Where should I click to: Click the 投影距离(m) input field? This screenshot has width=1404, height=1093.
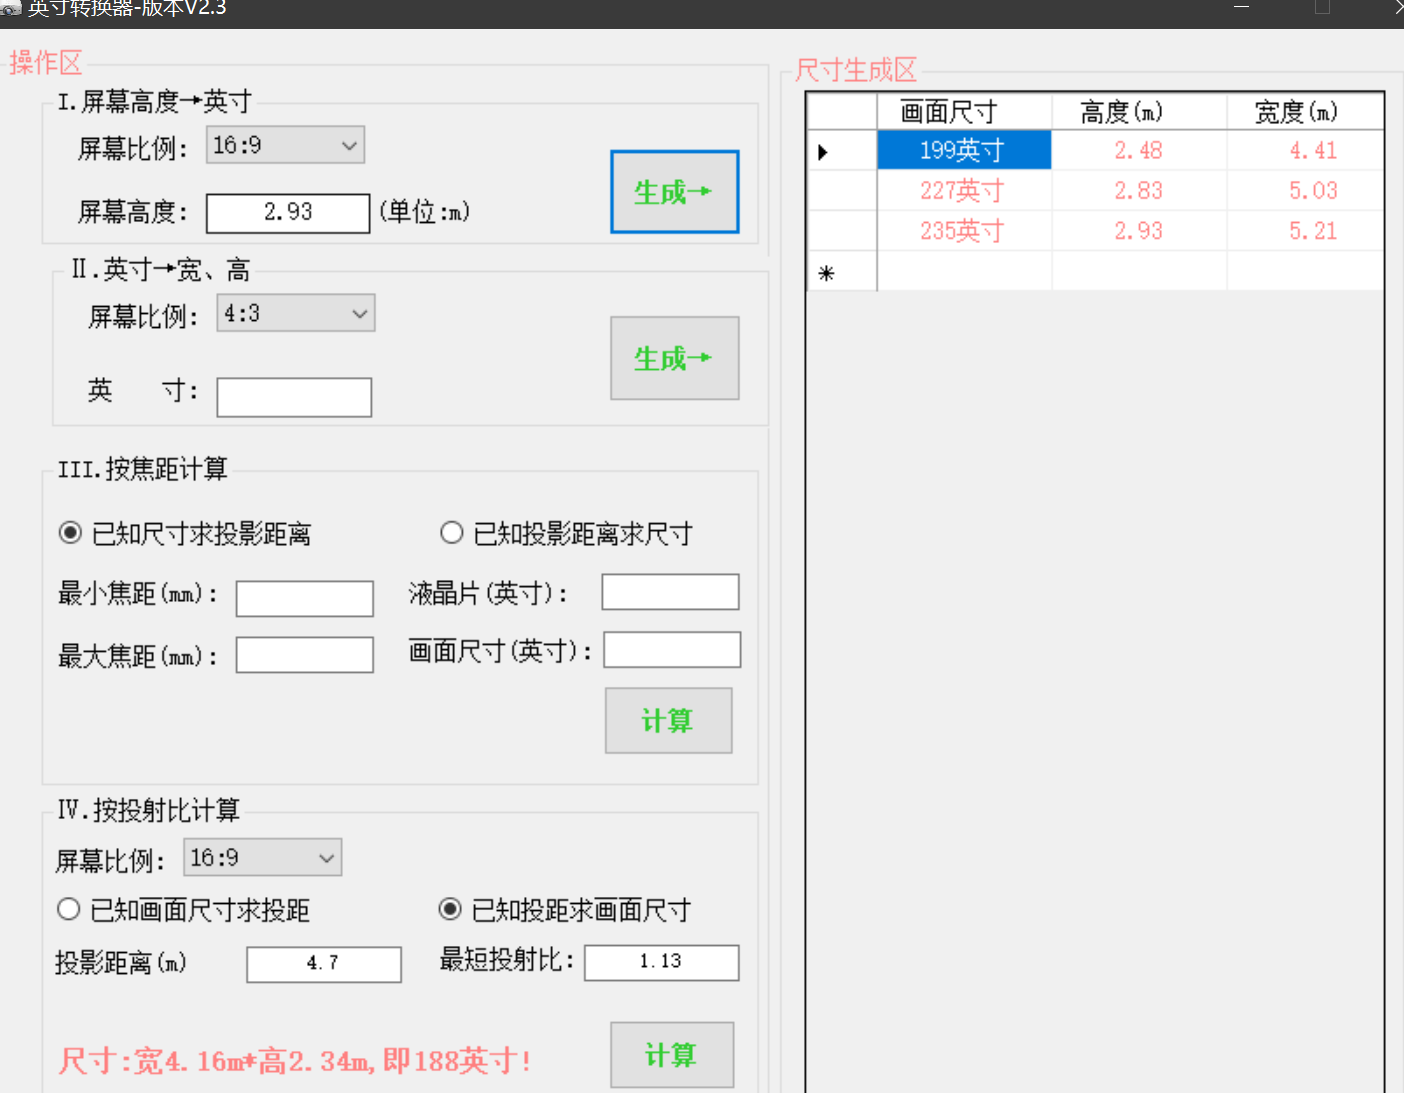pos(324,964)
